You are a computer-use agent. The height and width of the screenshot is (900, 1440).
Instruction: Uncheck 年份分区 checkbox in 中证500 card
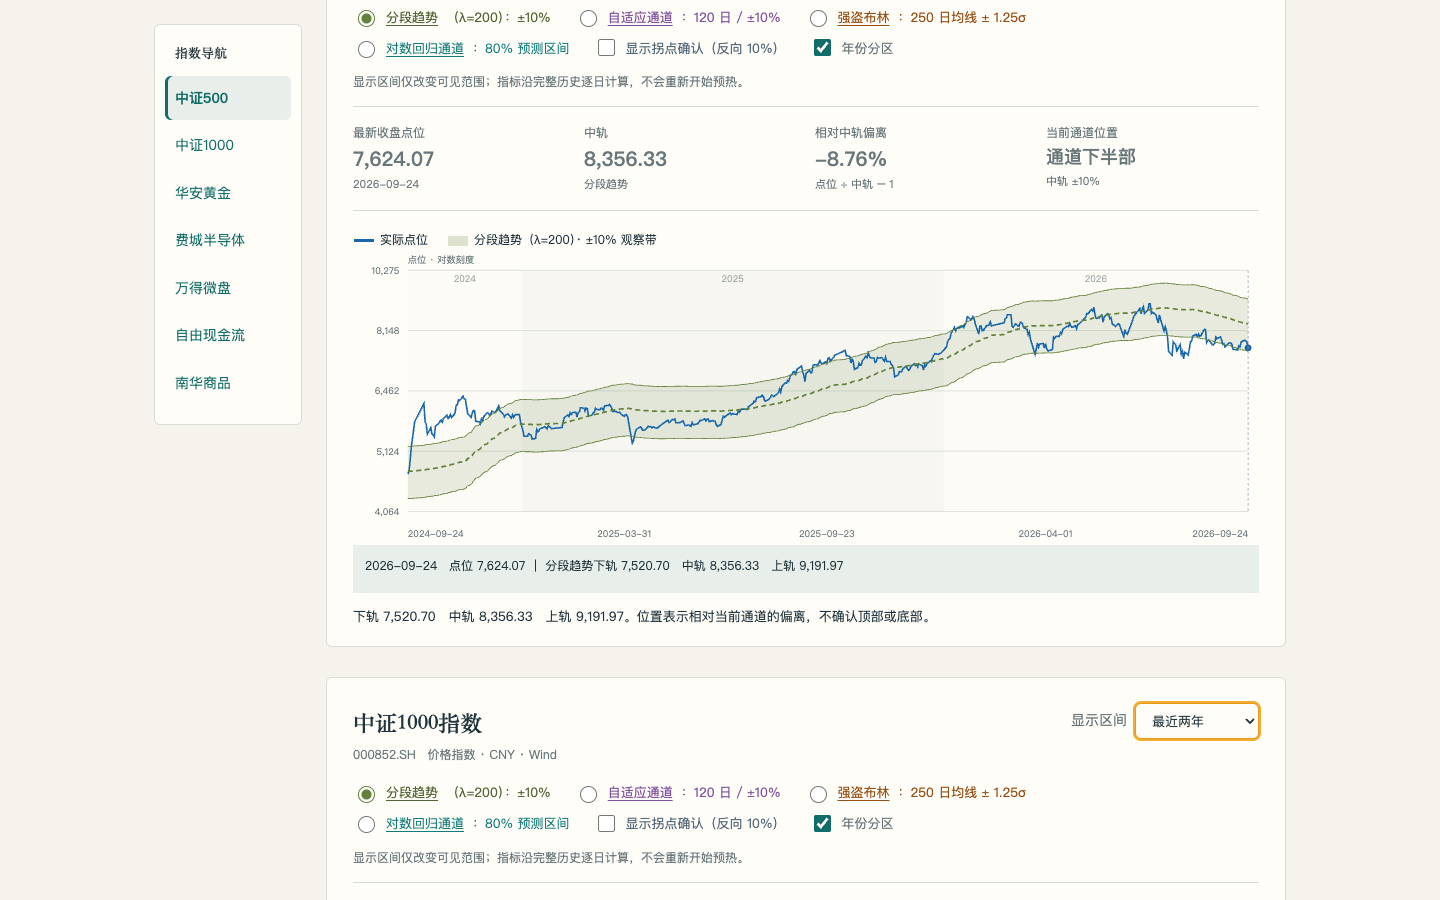pos(822,48)
